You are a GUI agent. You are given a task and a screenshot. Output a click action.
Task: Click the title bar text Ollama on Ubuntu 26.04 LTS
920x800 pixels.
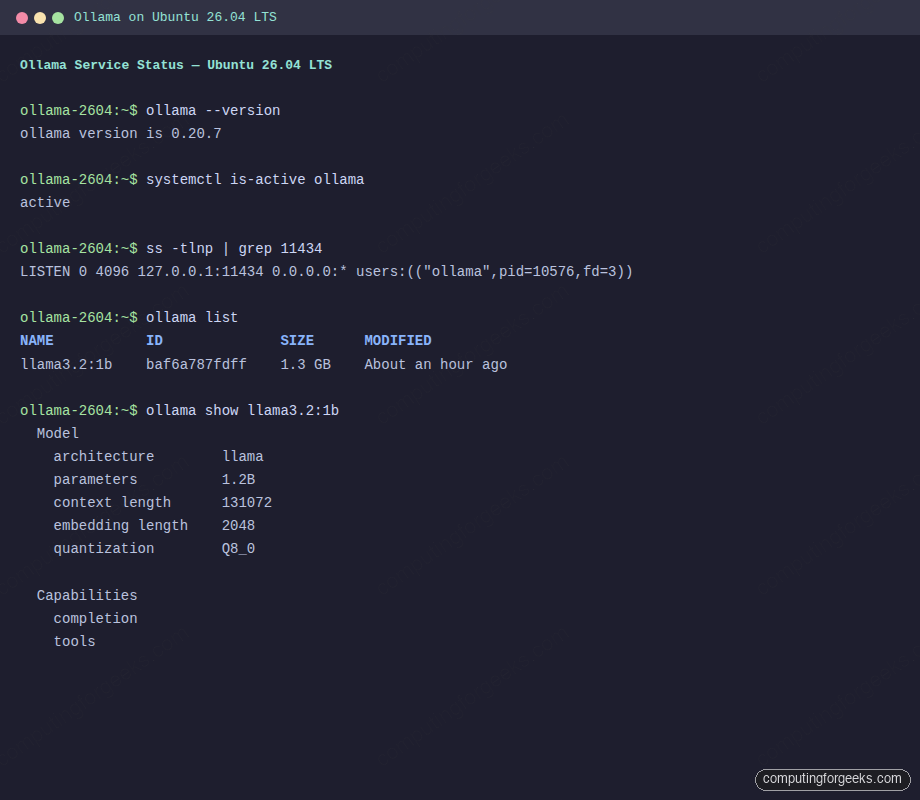coord(175,17)
